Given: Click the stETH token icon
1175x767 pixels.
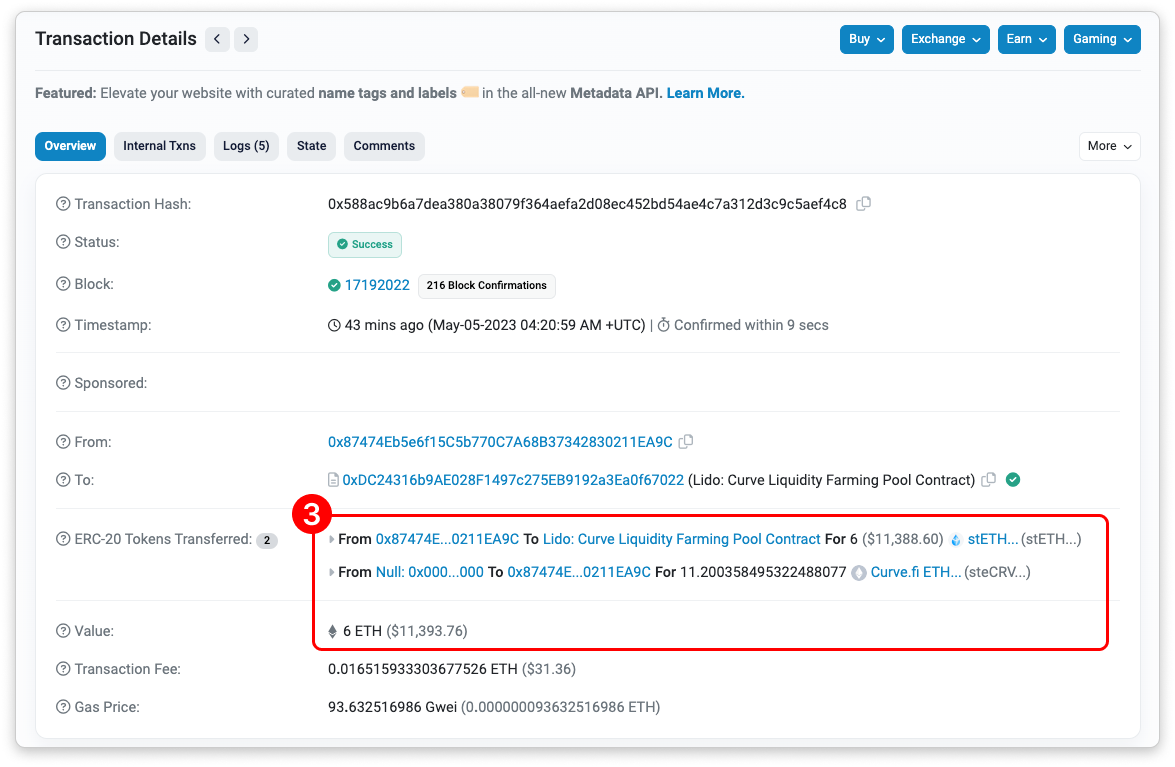Looking at the screenshot, I should click(x=956, y=540).
